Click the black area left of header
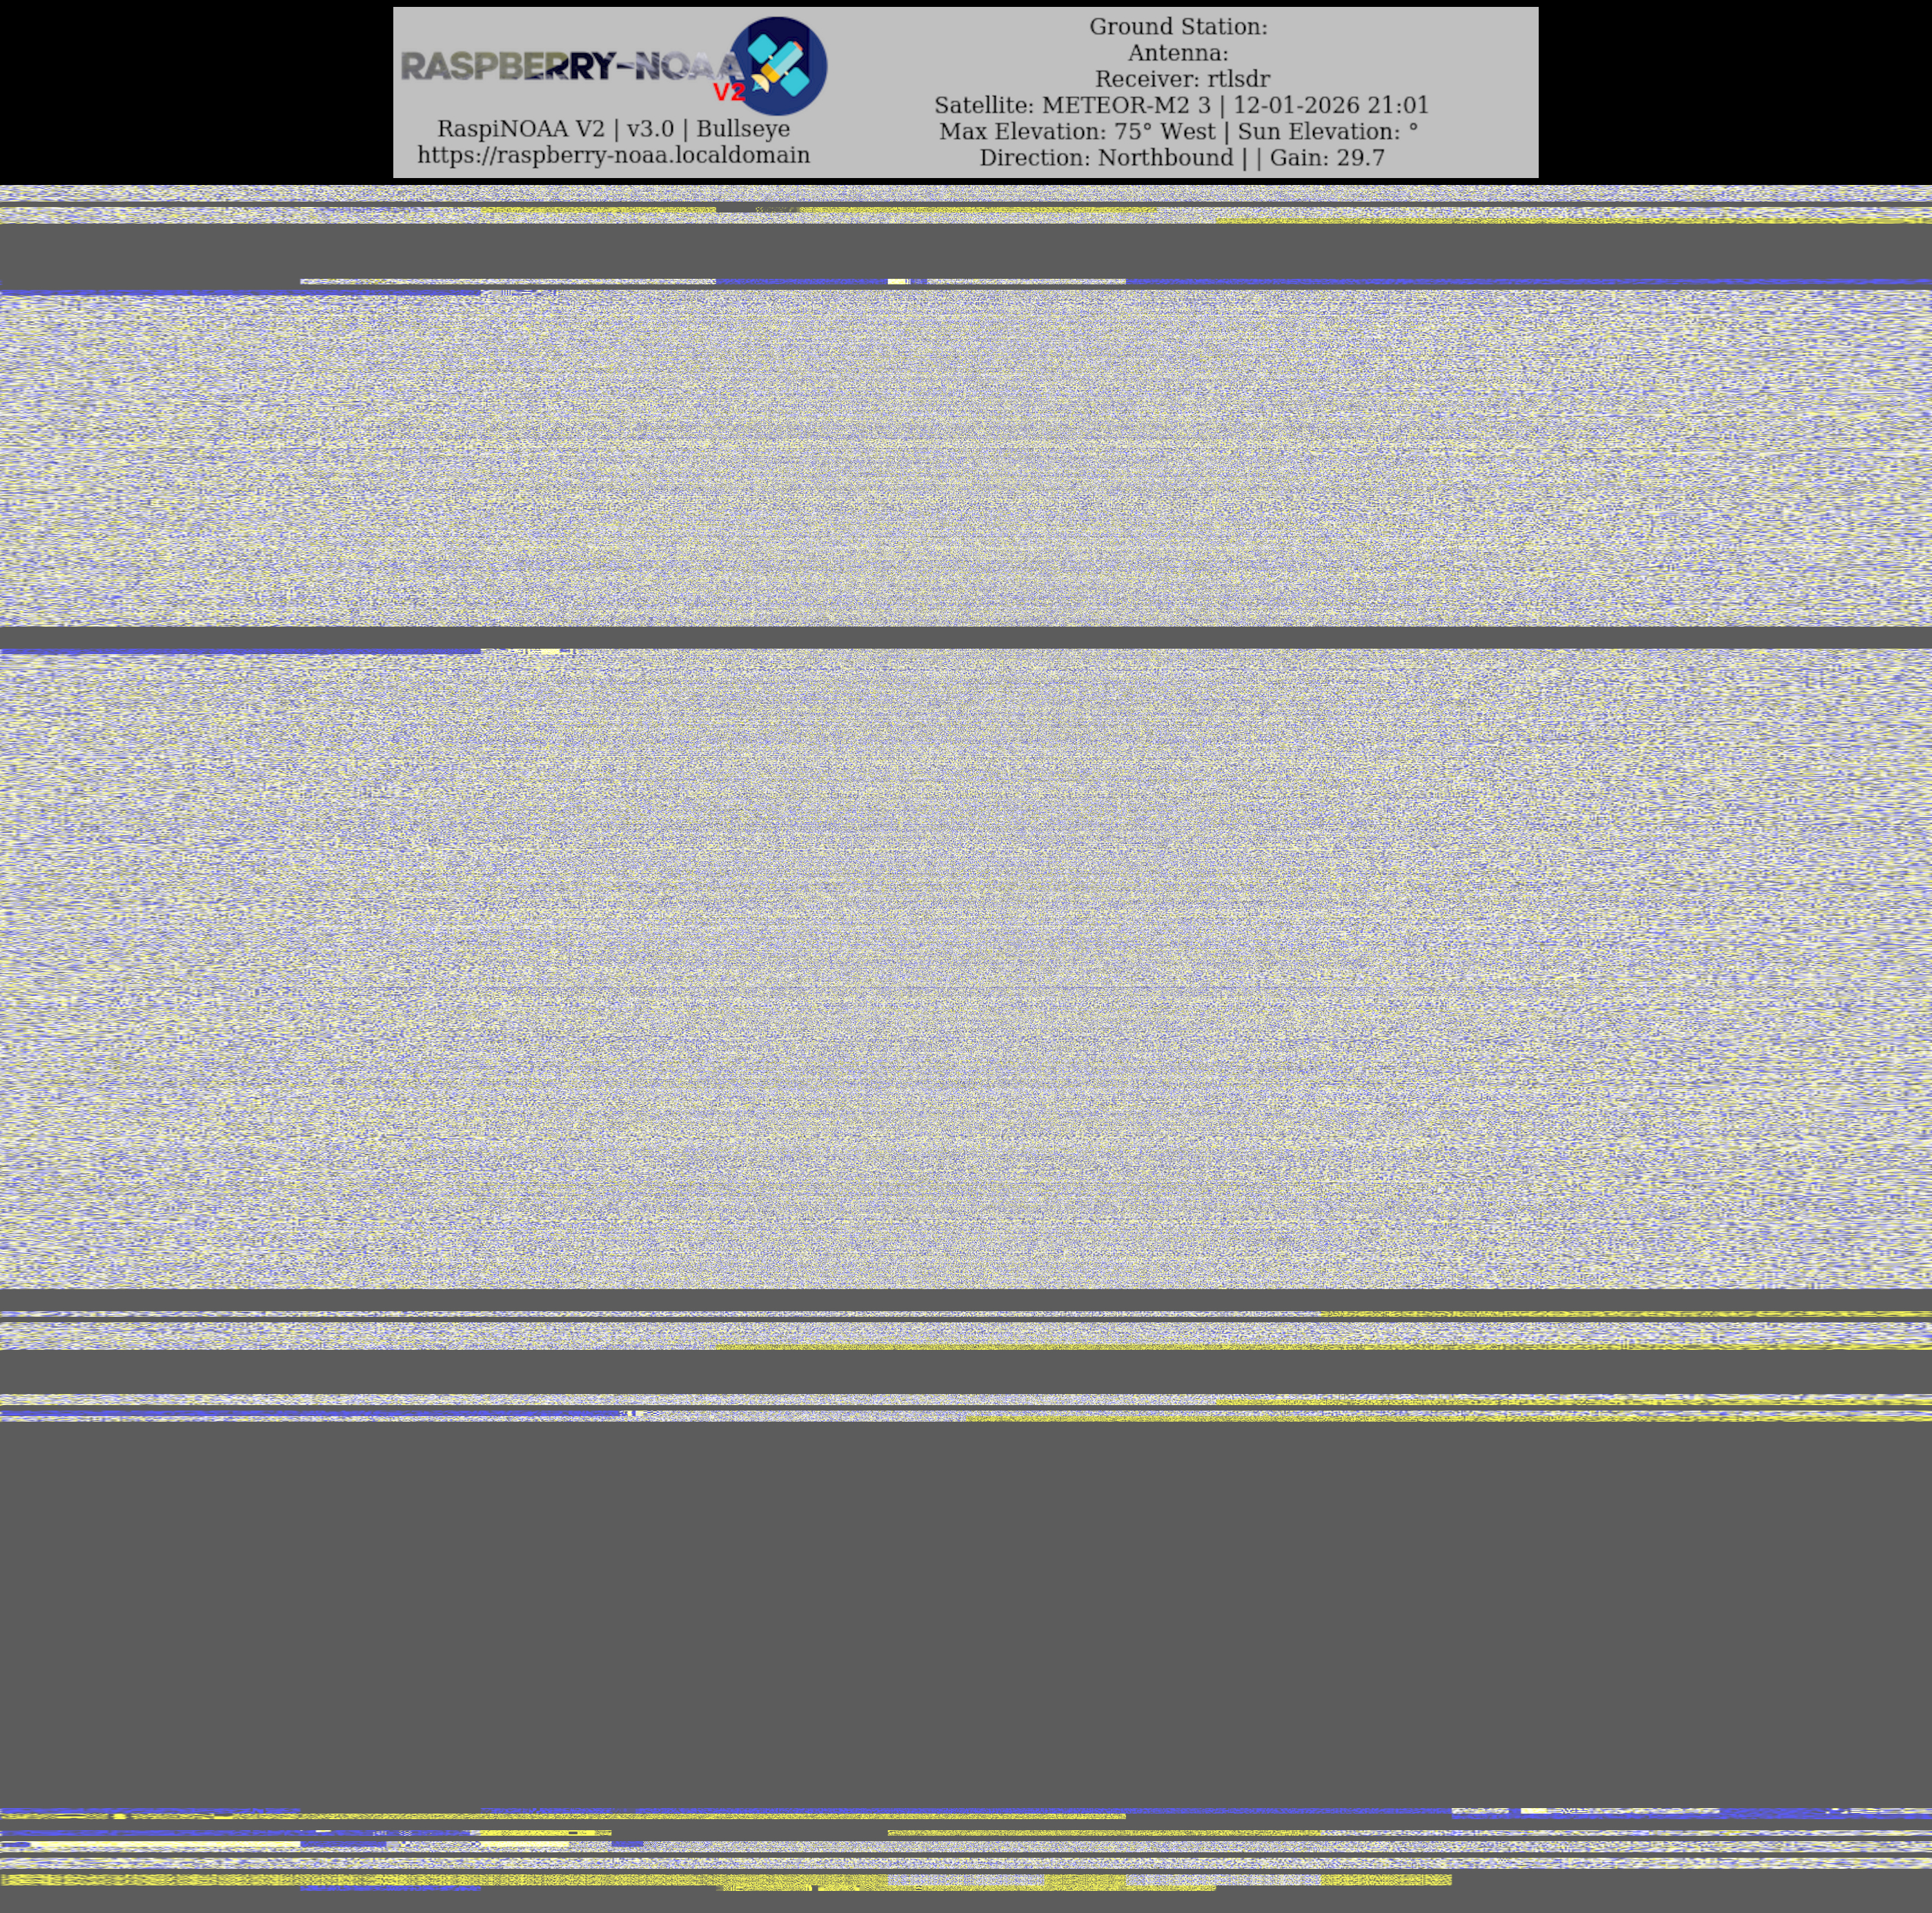 click(x=195, y=92)
